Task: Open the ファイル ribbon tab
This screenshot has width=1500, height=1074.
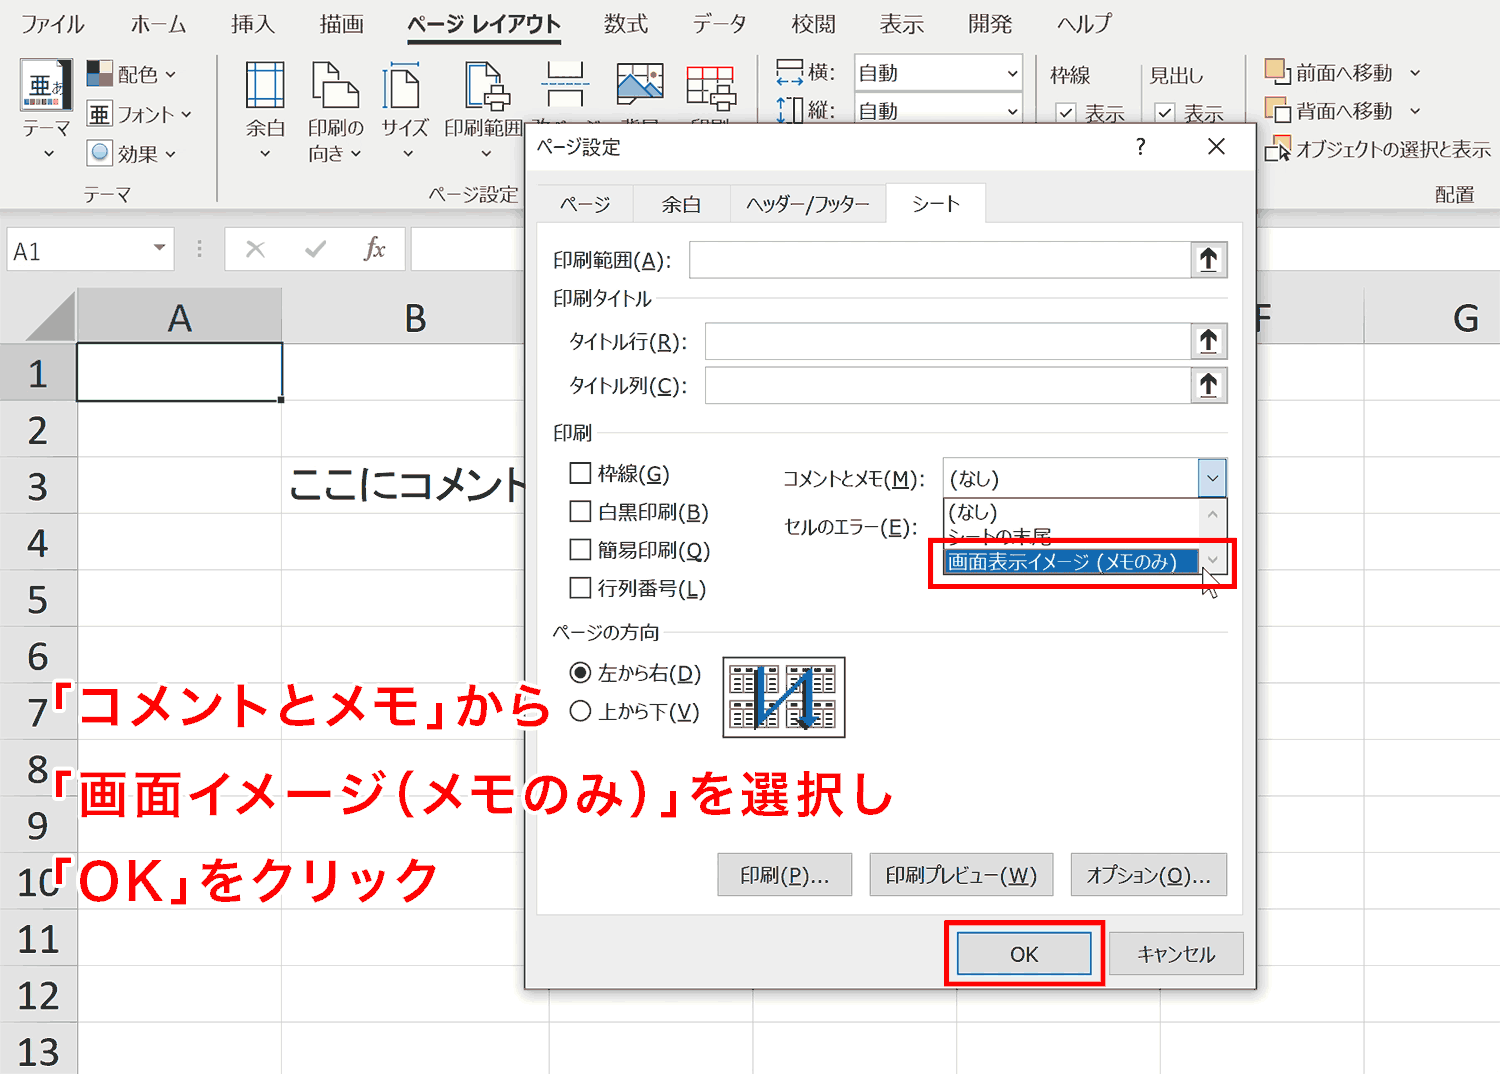Action: click(53, 24)
